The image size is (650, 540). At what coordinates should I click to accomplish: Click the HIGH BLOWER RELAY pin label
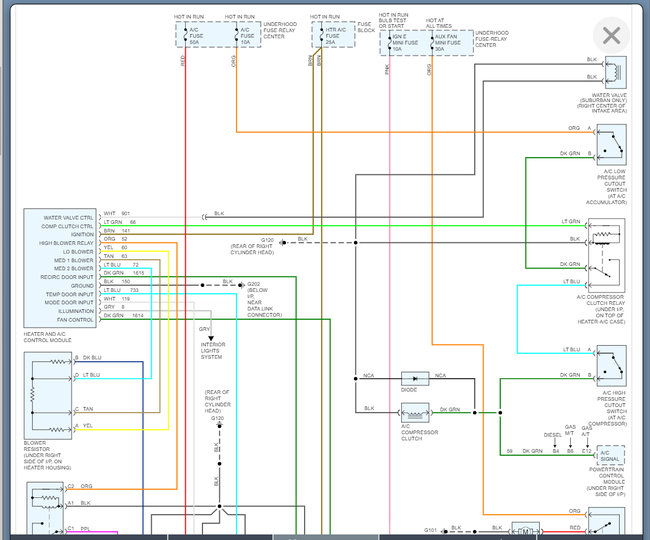pyautogui.click(x=66, y=243)
